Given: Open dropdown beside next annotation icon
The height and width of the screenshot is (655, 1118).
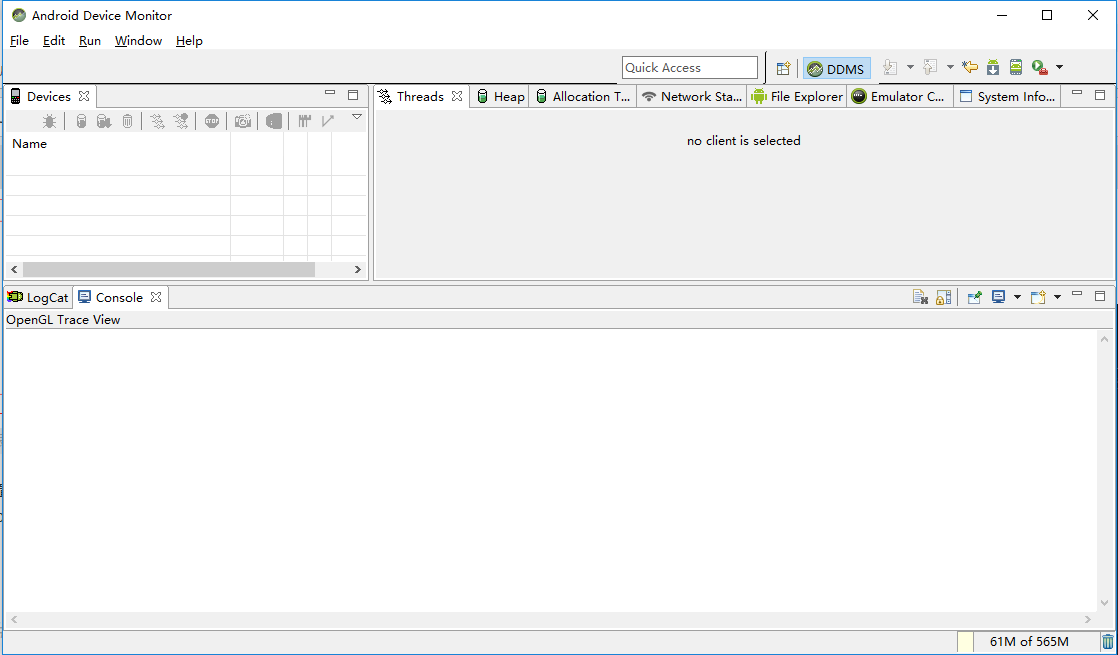Looking at the screenshot, I should pyautogui.click(x=911, y=67).
